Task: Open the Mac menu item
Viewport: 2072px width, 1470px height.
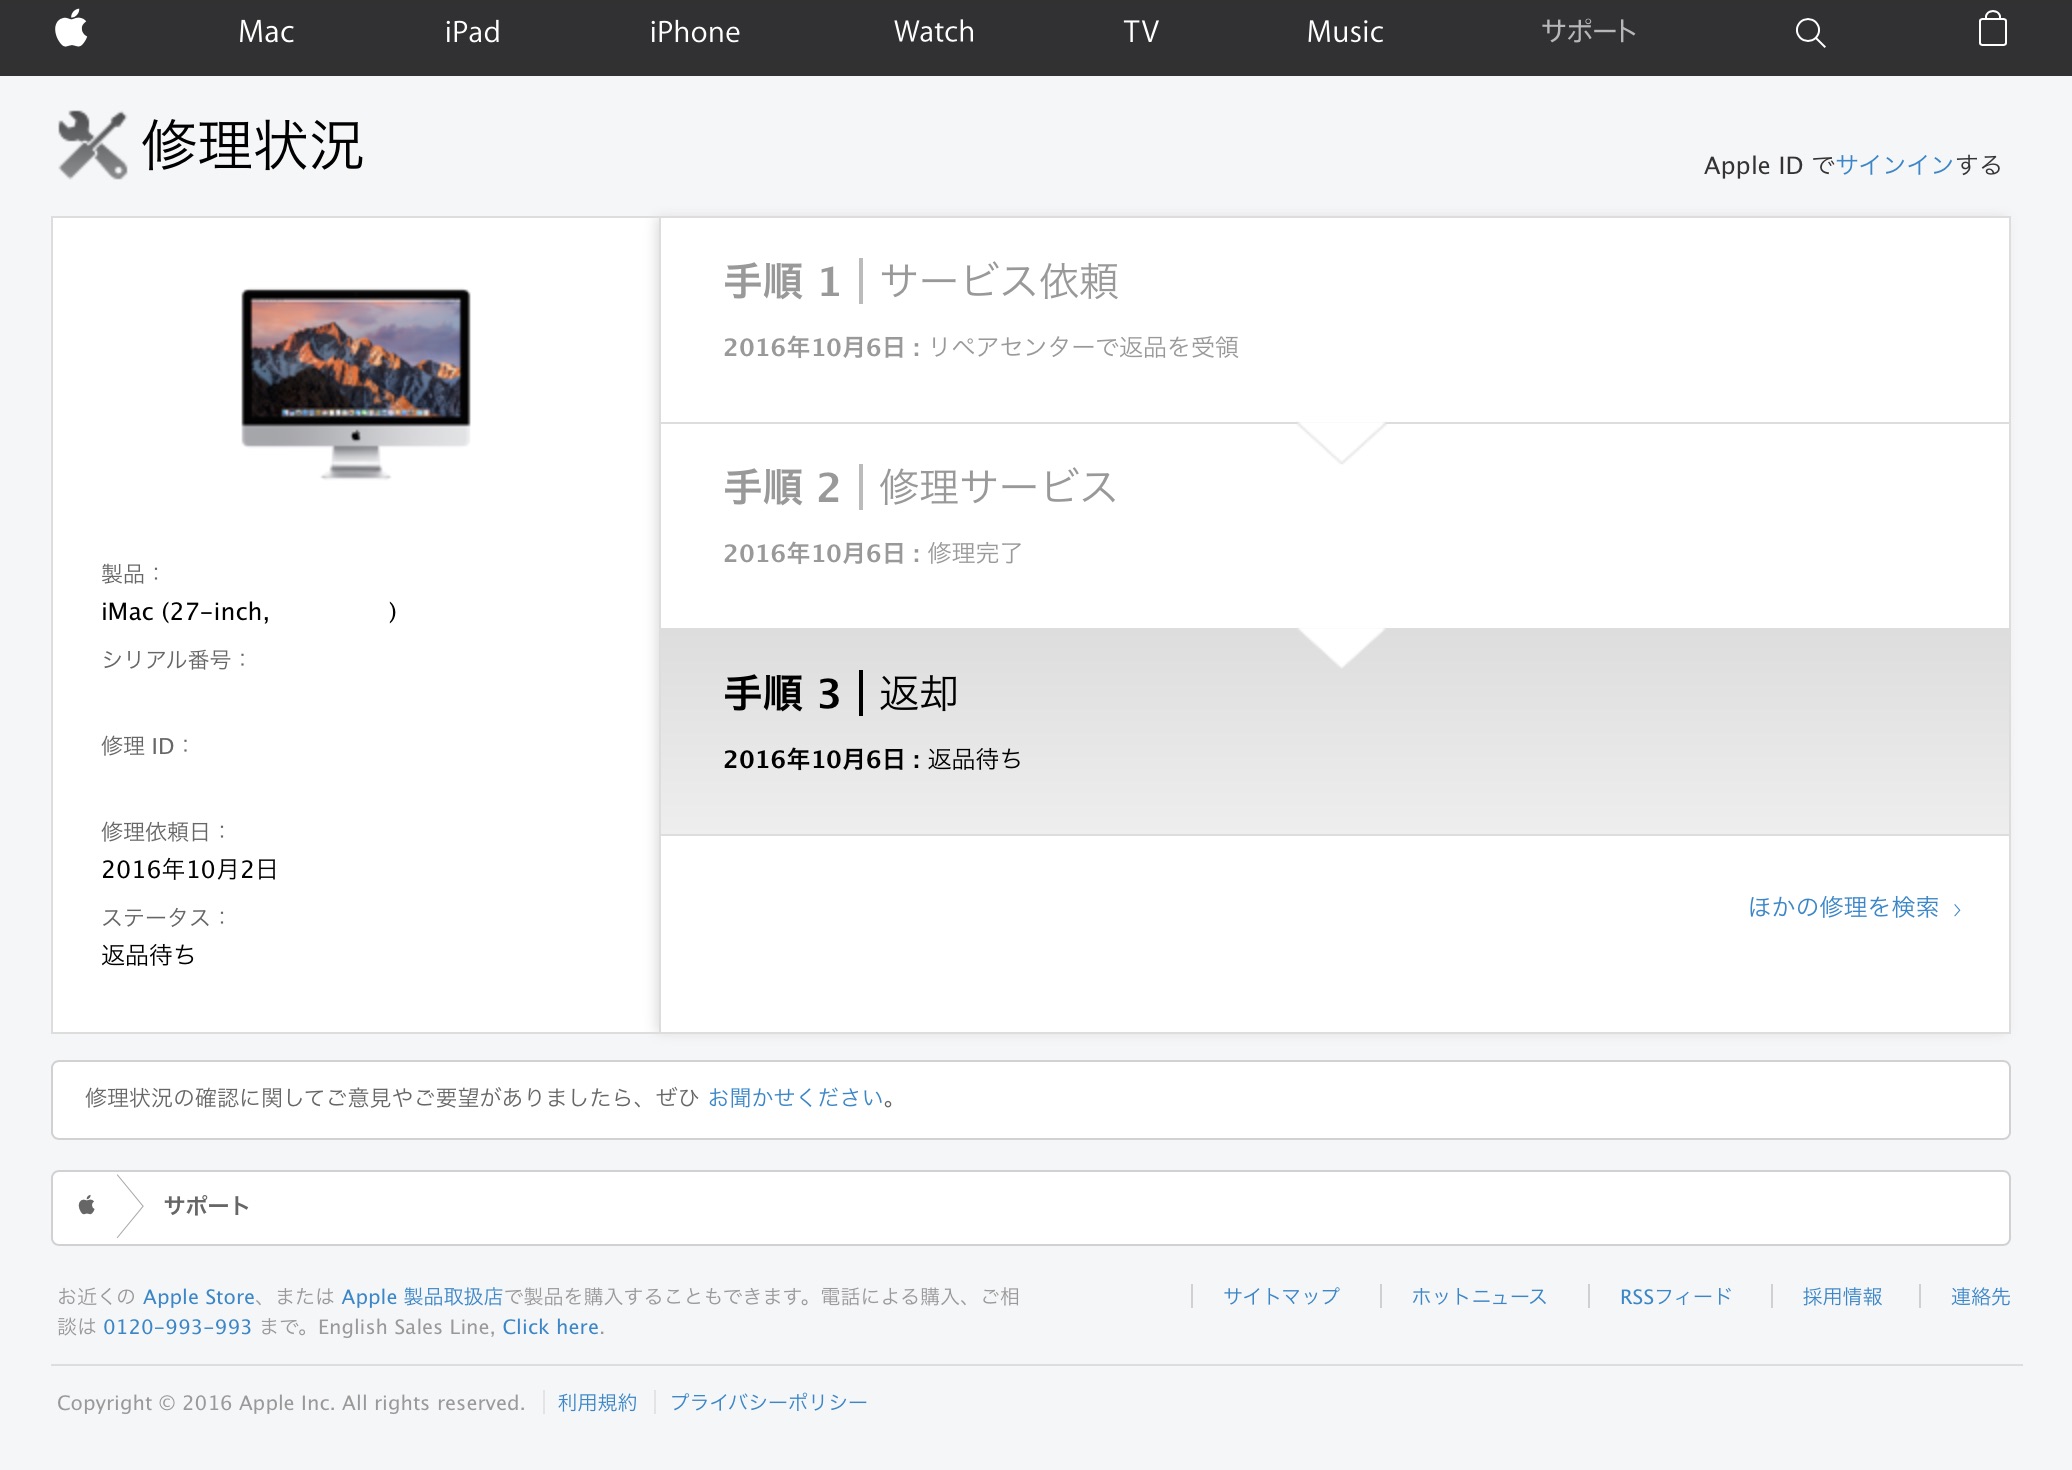Action: coord(266,32)
